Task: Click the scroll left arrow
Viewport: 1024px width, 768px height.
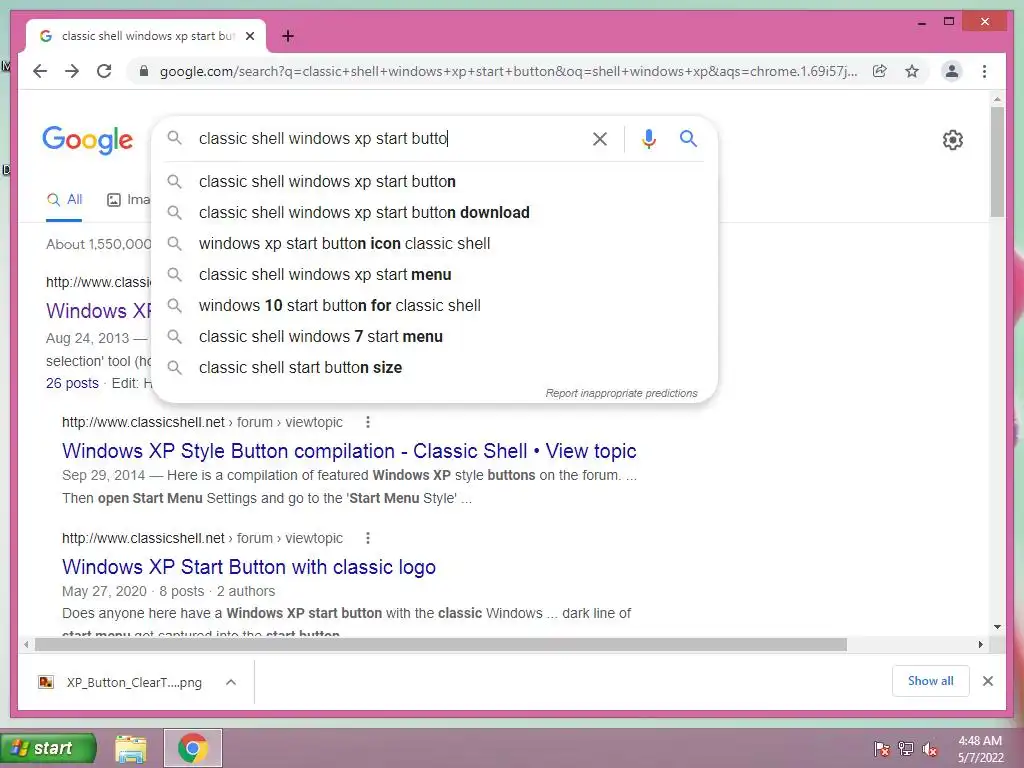Action: pyautogui.click(x=26, y=645)
